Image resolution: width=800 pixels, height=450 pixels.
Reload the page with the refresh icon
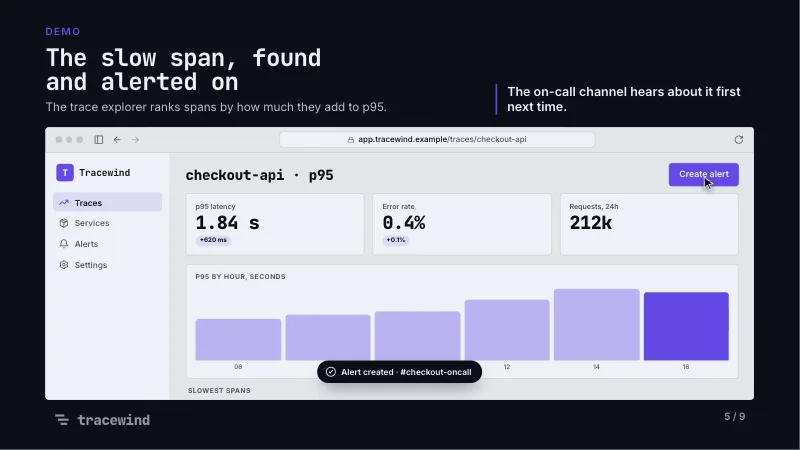coord(738,139)
